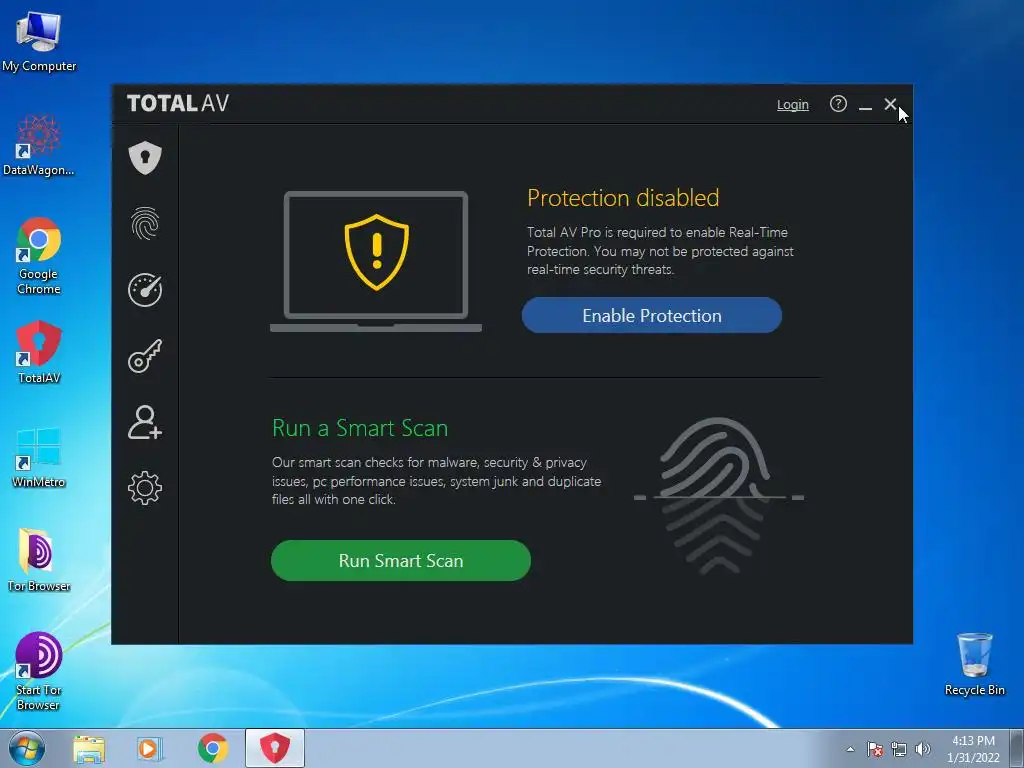The width and height of the screenshot is (1024, 768).
Task: Click the large fingerprint scan graphic
Action: point(718,496)
